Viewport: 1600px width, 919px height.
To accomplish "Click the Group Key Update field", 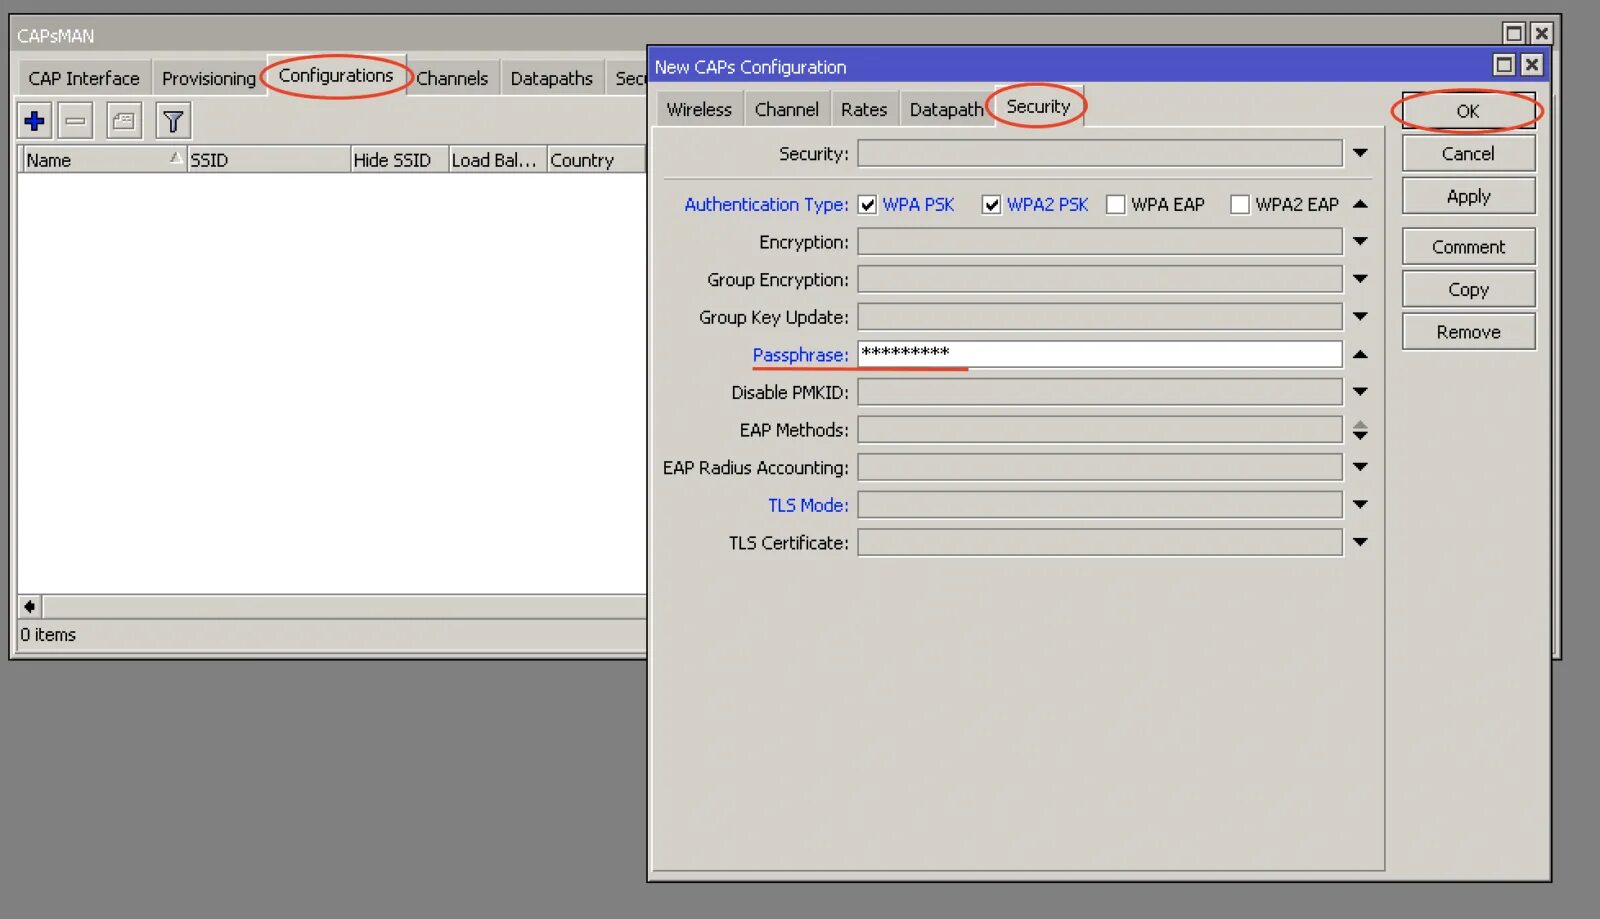I will coord(1100,316).
